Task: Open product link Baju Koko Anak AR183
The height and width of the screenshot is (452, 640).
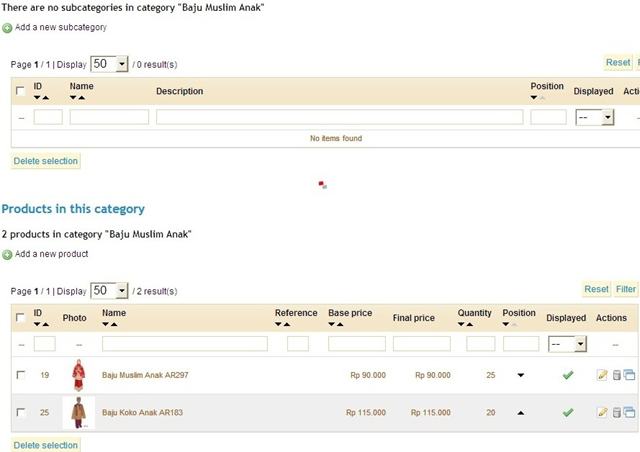Action: [142, 412]
